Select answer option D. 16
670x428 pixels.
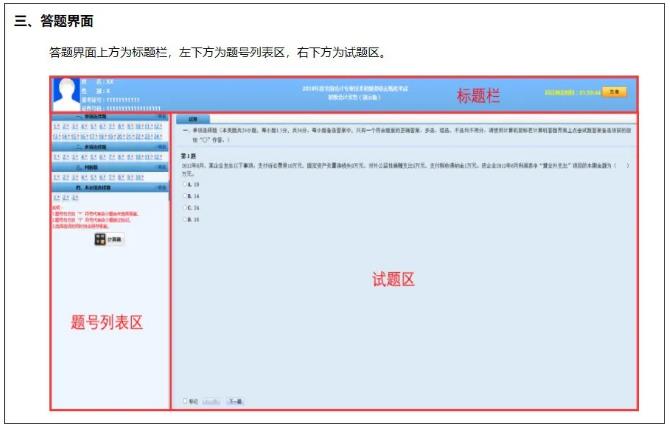(184, 218)
